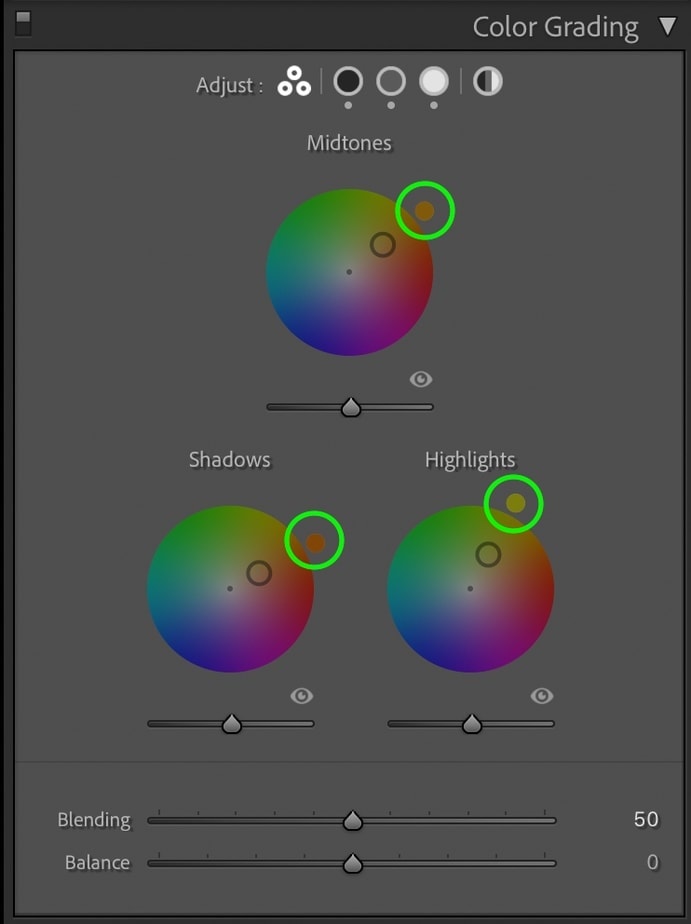Open the Global adjust half-circle icon
691x924 pixels.
[488, 81]
